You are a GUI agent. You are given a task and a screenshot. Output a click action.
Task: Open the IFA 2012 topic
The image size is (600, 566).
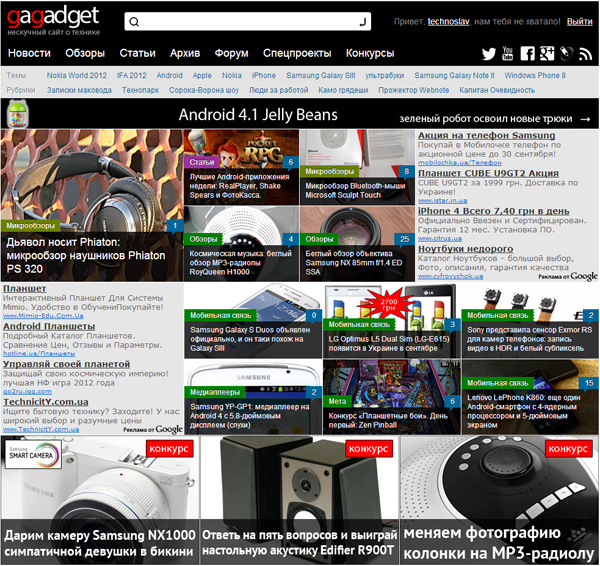(132, 75)
